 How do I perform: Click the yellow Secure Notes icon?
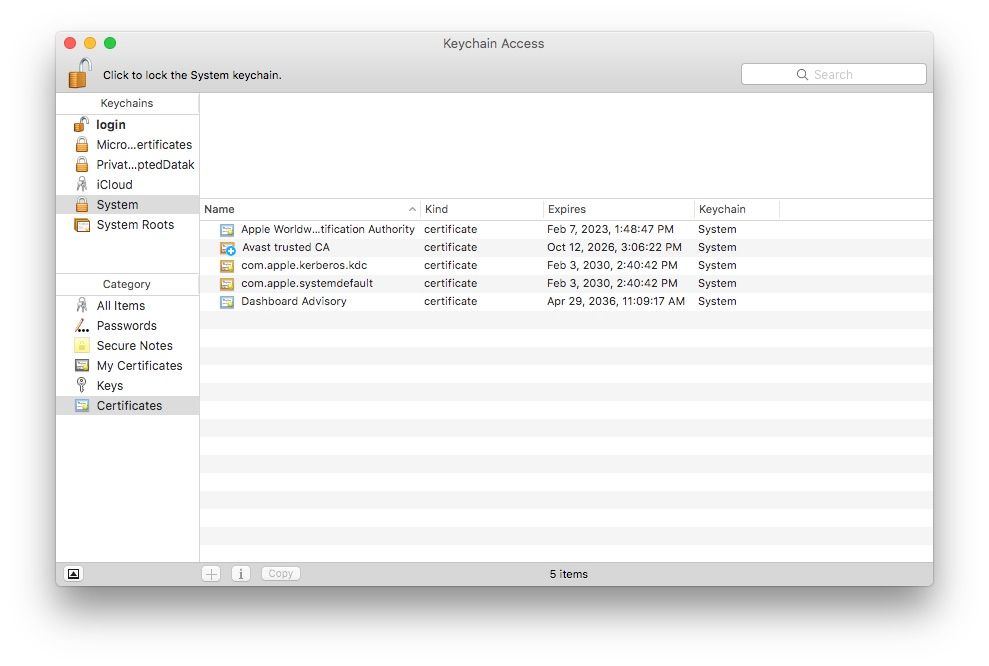[x=82, y=345]
